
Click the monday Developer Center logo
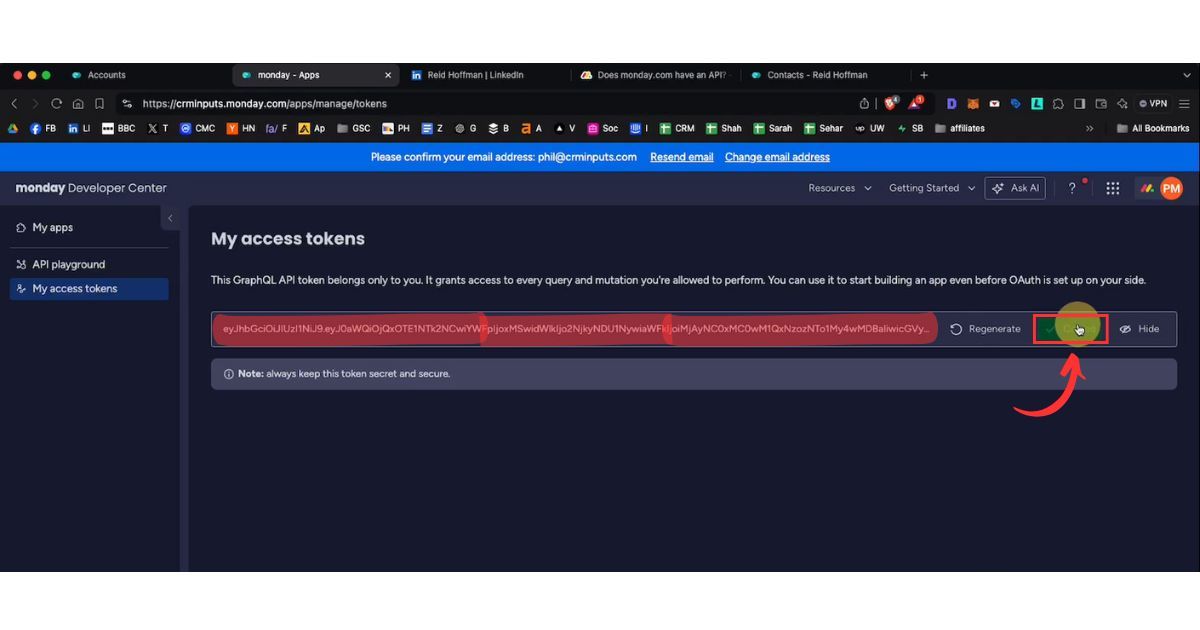pos(91,188)
